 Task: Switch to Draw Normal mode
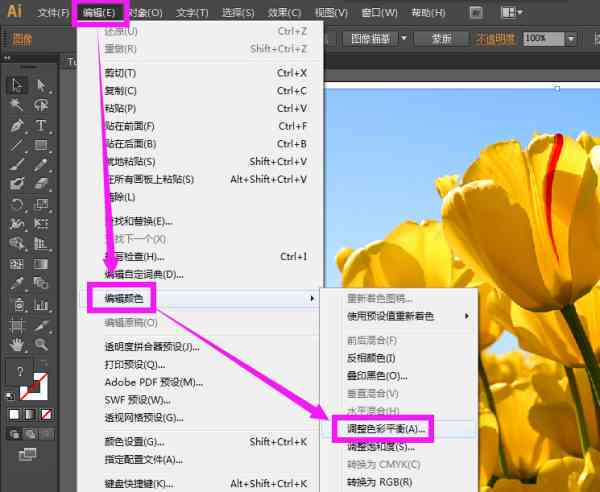[x=15, y=434]
